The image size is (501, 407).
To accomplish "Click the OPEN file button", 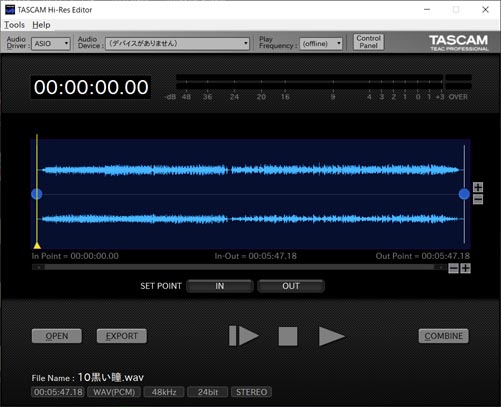I will click(x=57, y=336).
